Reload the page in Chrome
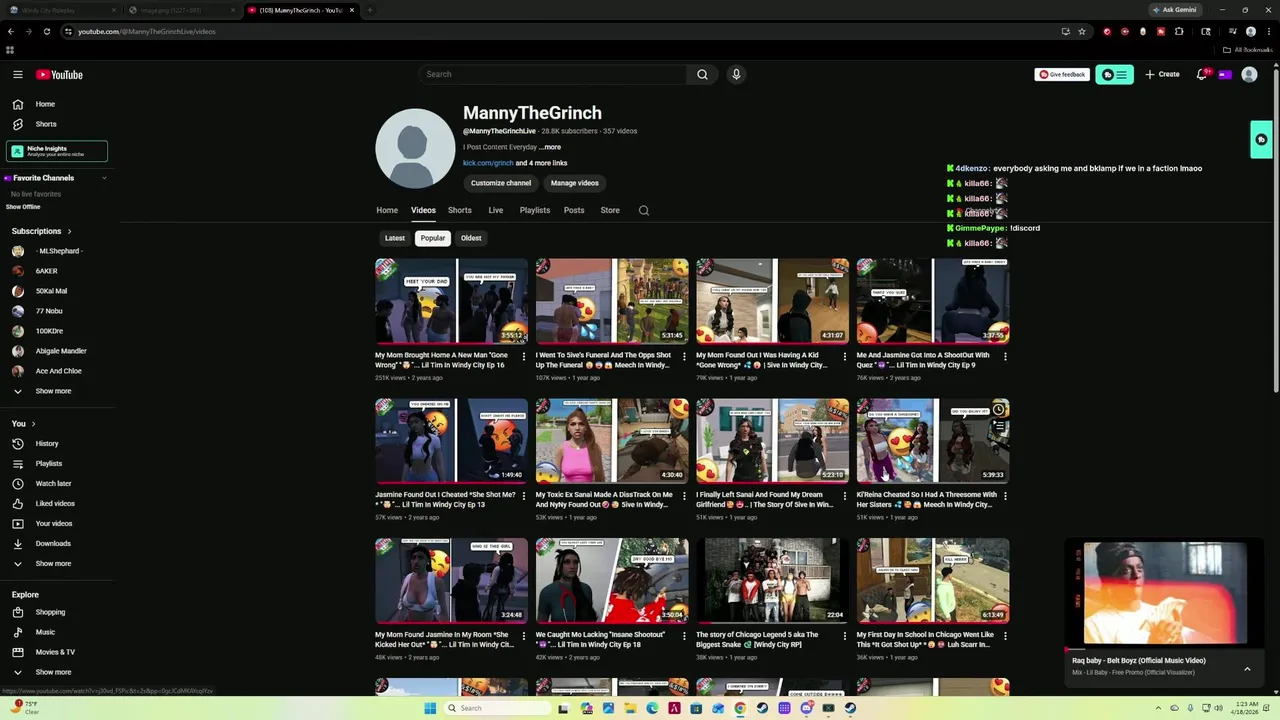 coord(46,31)
